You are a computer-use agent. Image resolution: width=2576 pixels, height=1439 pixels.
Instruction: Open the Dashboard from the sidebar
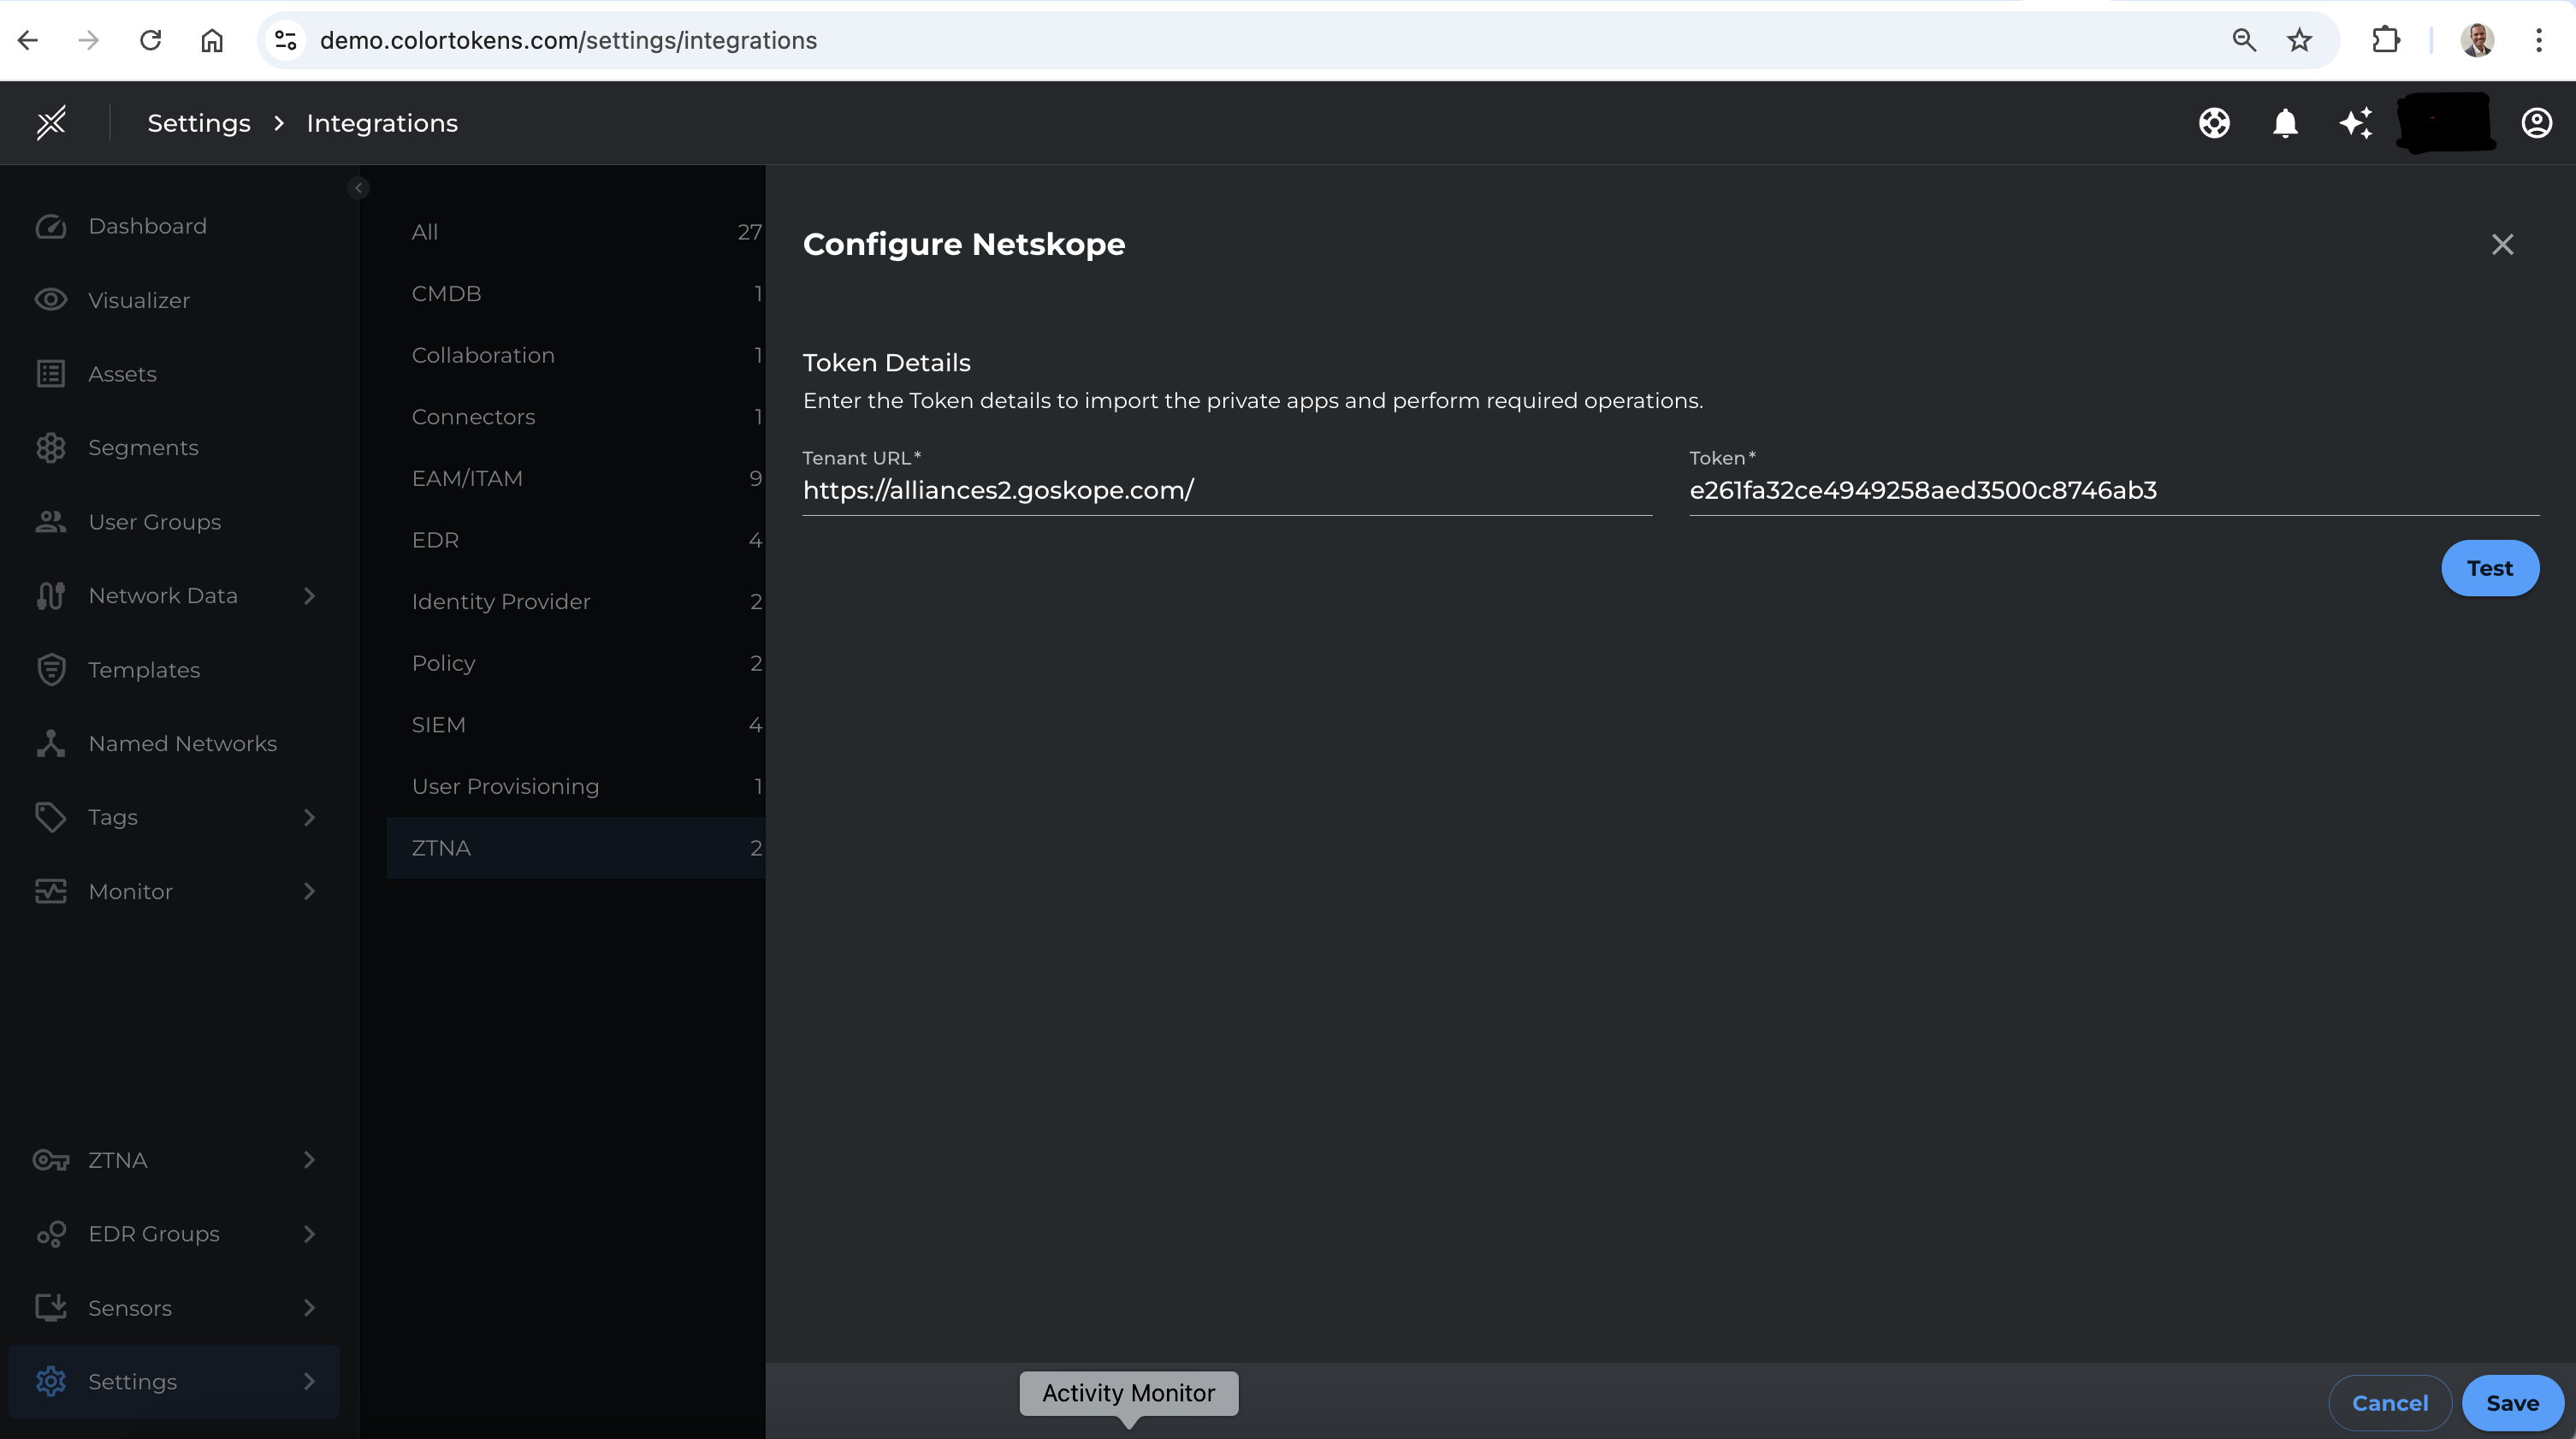tap(146, 225)
